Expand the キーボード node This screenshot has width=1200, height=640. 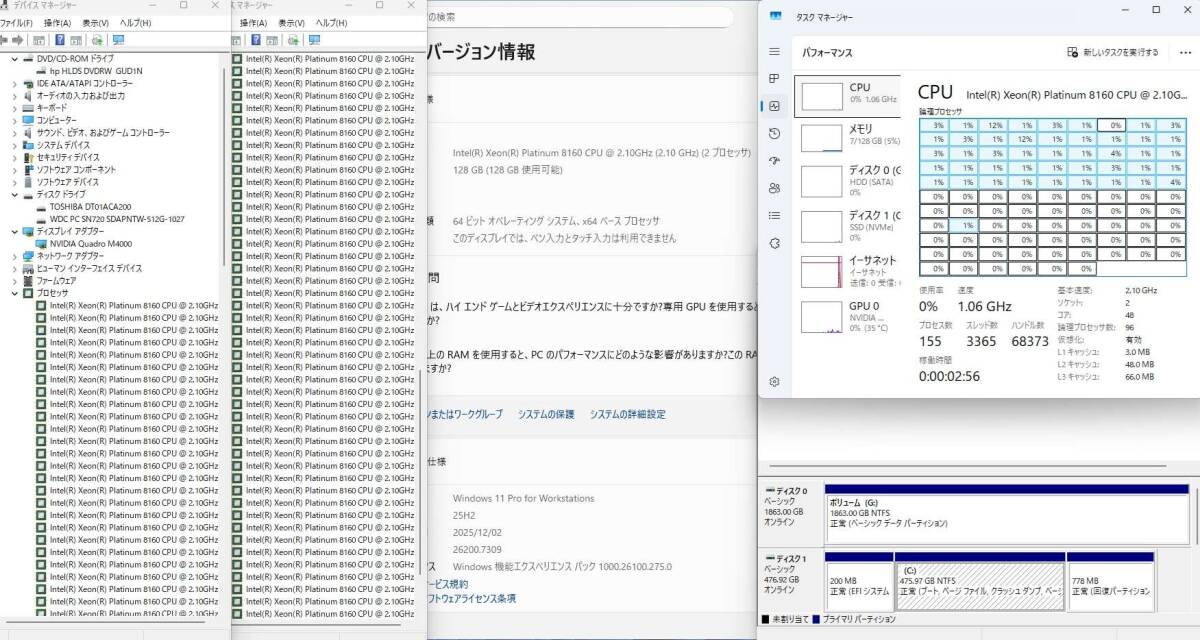pyautogui.click(x=14, y=108)
